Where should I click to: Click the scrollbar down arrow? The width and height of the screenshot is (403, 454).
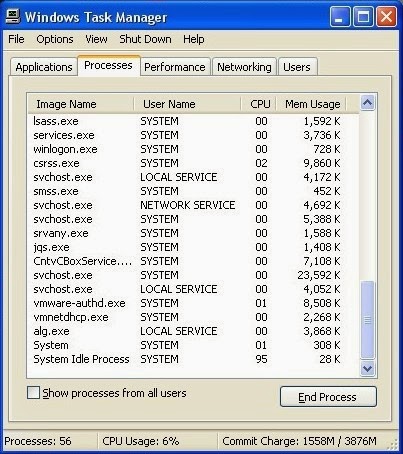pyautogui.click(x=367, y=368)
